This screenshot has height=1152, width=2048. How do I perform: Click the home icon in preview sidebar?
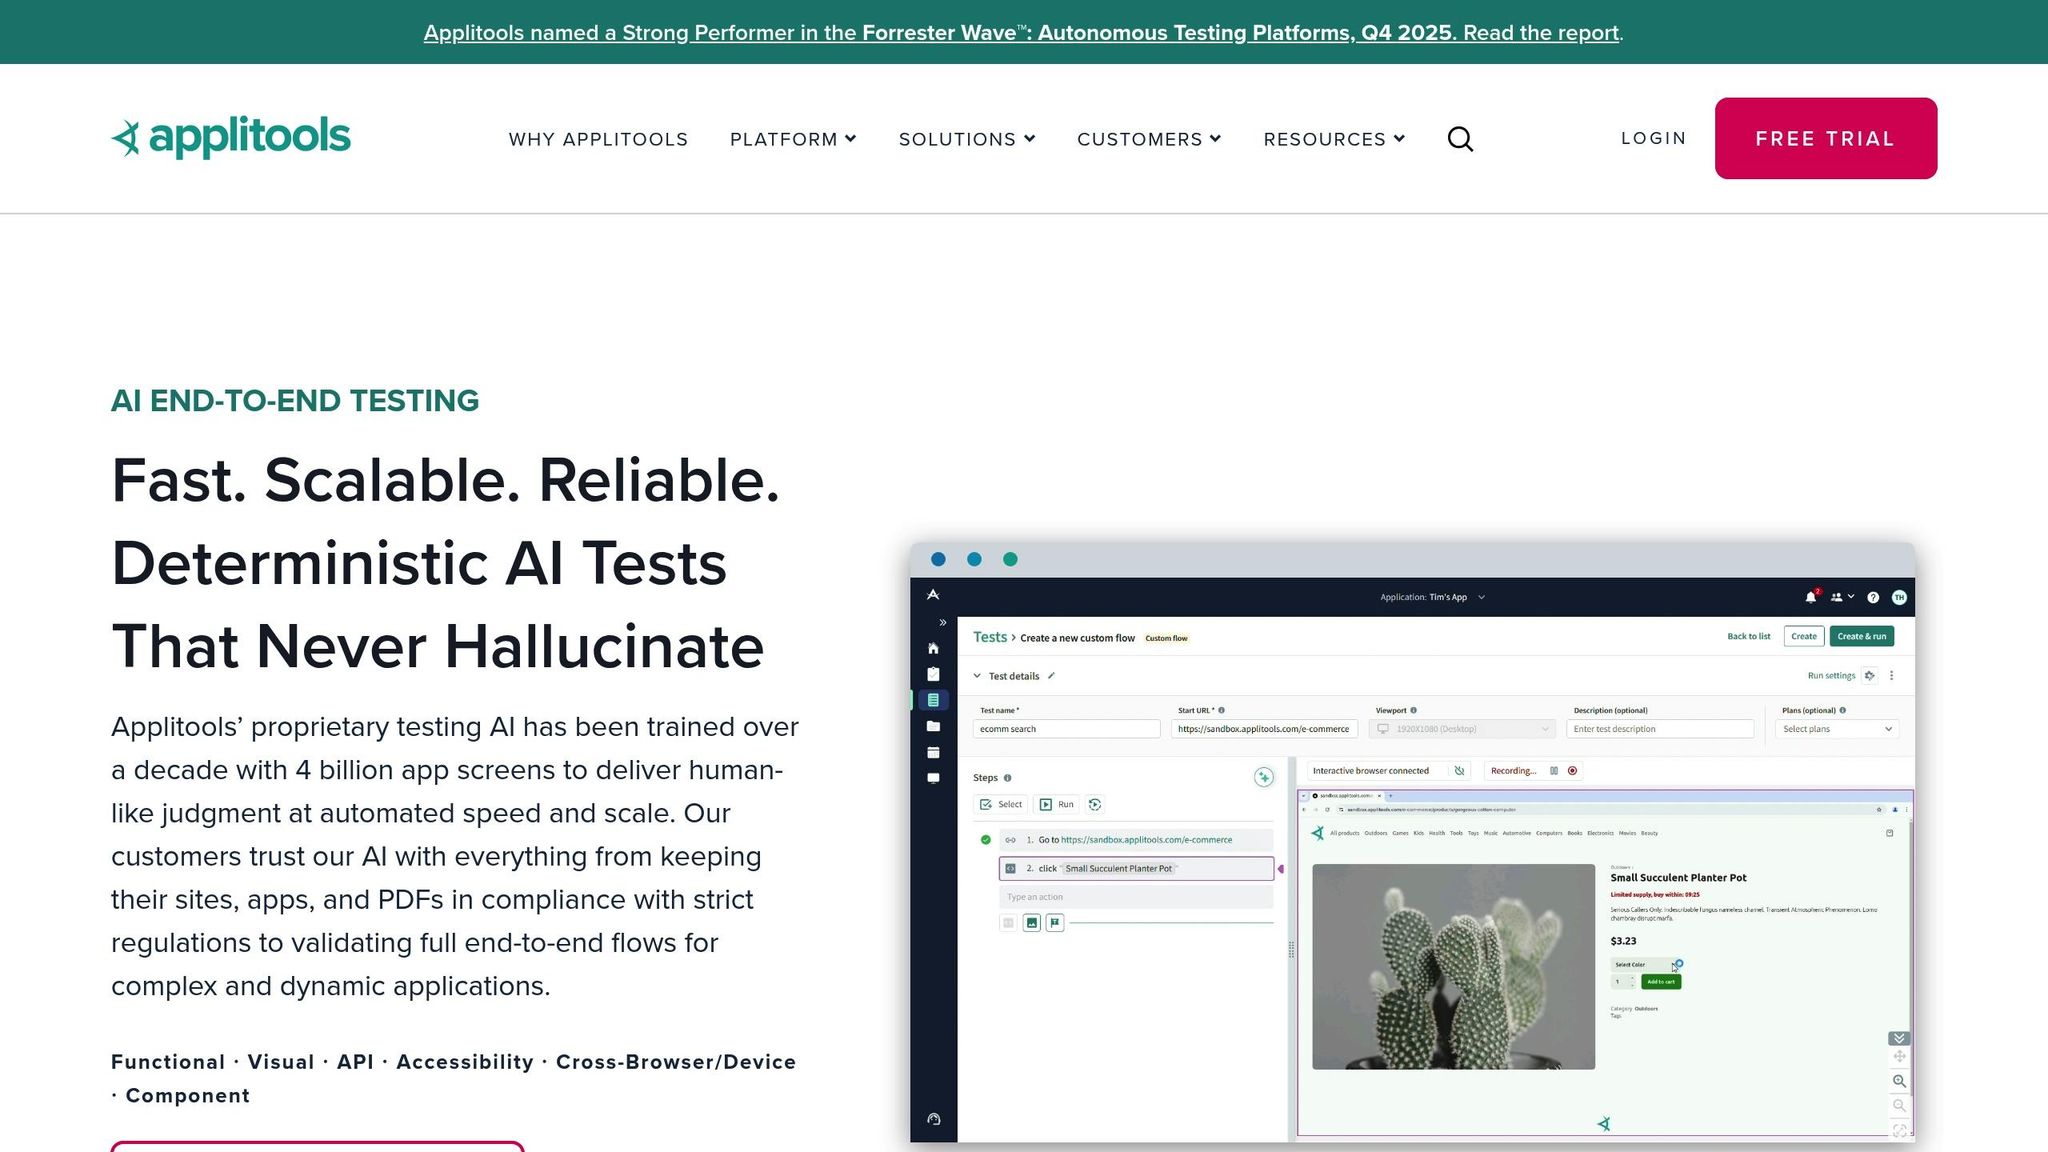933,648
